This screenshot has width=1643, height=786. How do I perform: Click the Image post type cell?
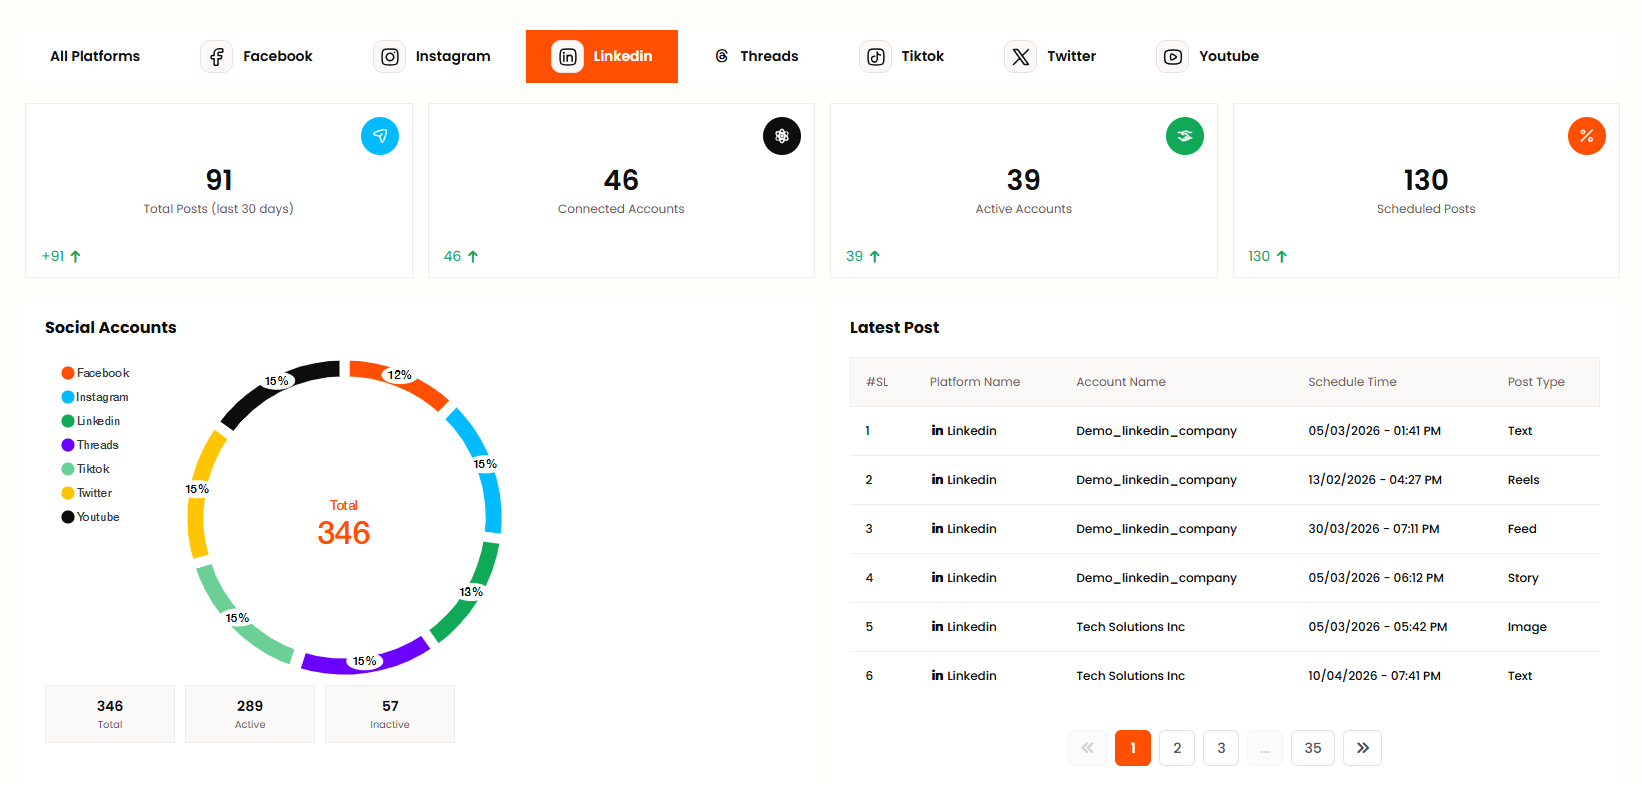click(1527, 627)
